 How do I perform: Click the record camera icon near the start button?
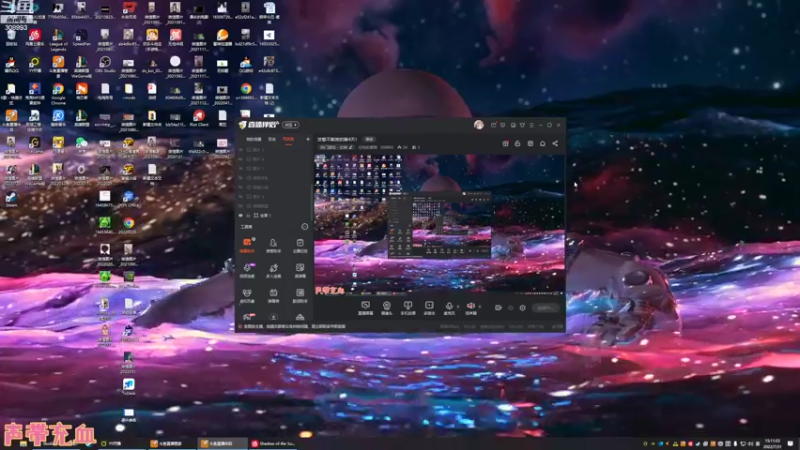pyautogui.click(x=498, y=308)
